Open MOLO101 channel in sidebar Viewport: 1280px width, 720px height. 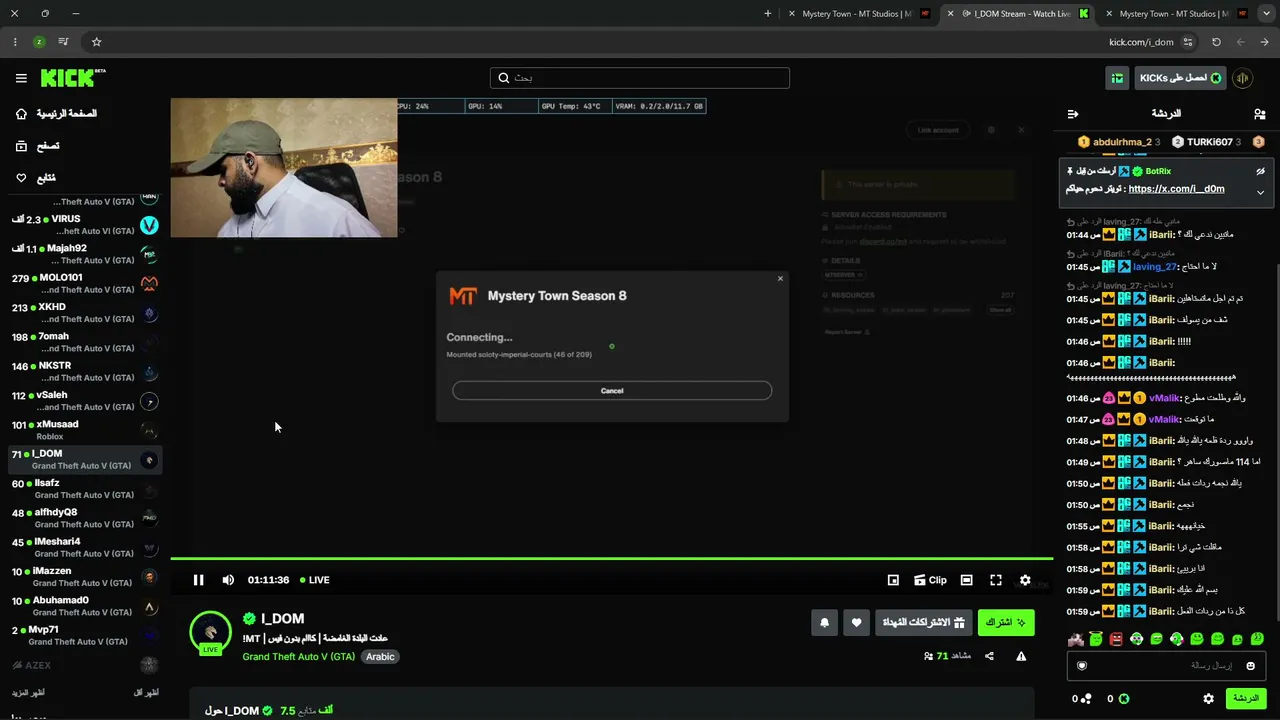click(x=84, y=284)
